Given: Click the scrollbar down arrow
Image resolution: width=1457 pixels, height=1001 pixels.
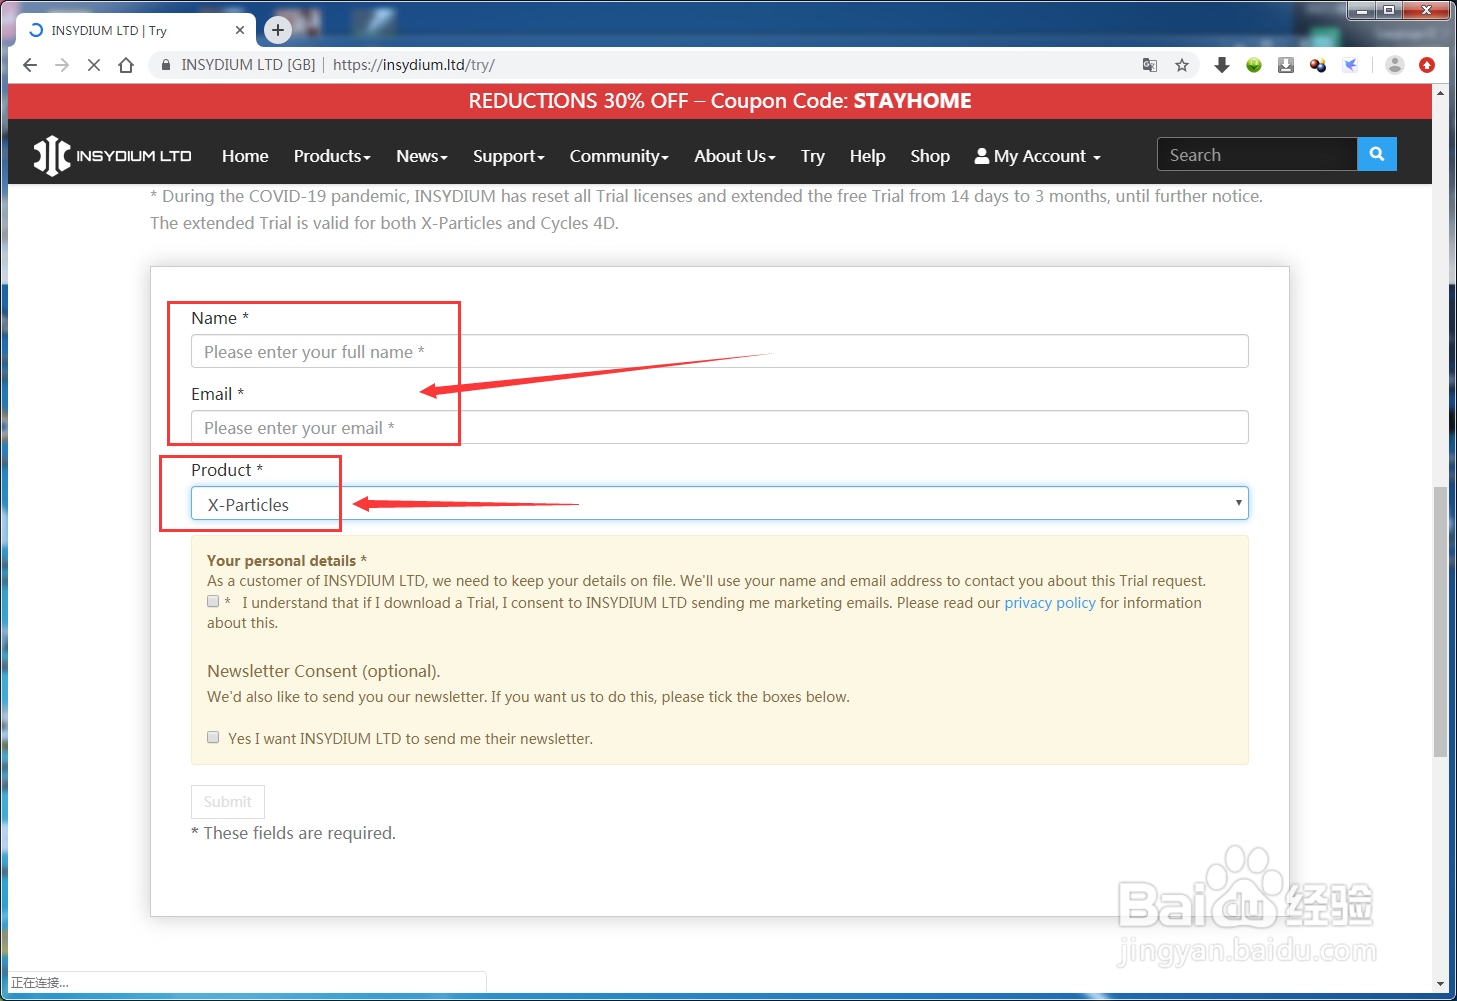Looking at the screenshot, I should [1440, 984].
